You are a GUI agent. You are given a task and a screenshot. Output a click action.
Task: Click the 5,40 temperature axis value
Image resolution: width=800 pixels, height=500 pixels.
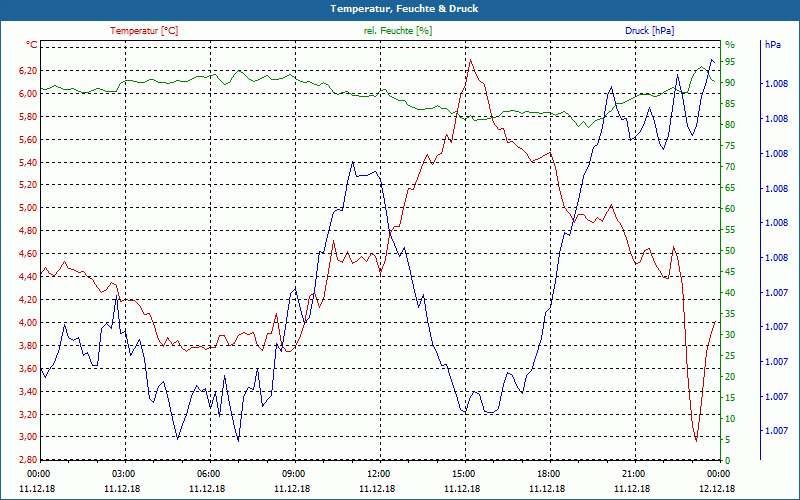28,162
